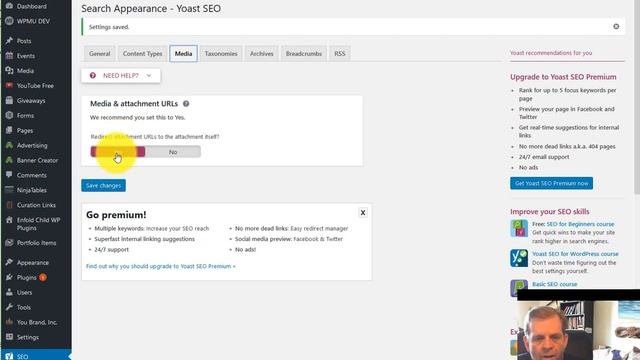This screenshot has width=640, height=360.
Task: Open the RSS tab
Action: [x=340, y=53]
